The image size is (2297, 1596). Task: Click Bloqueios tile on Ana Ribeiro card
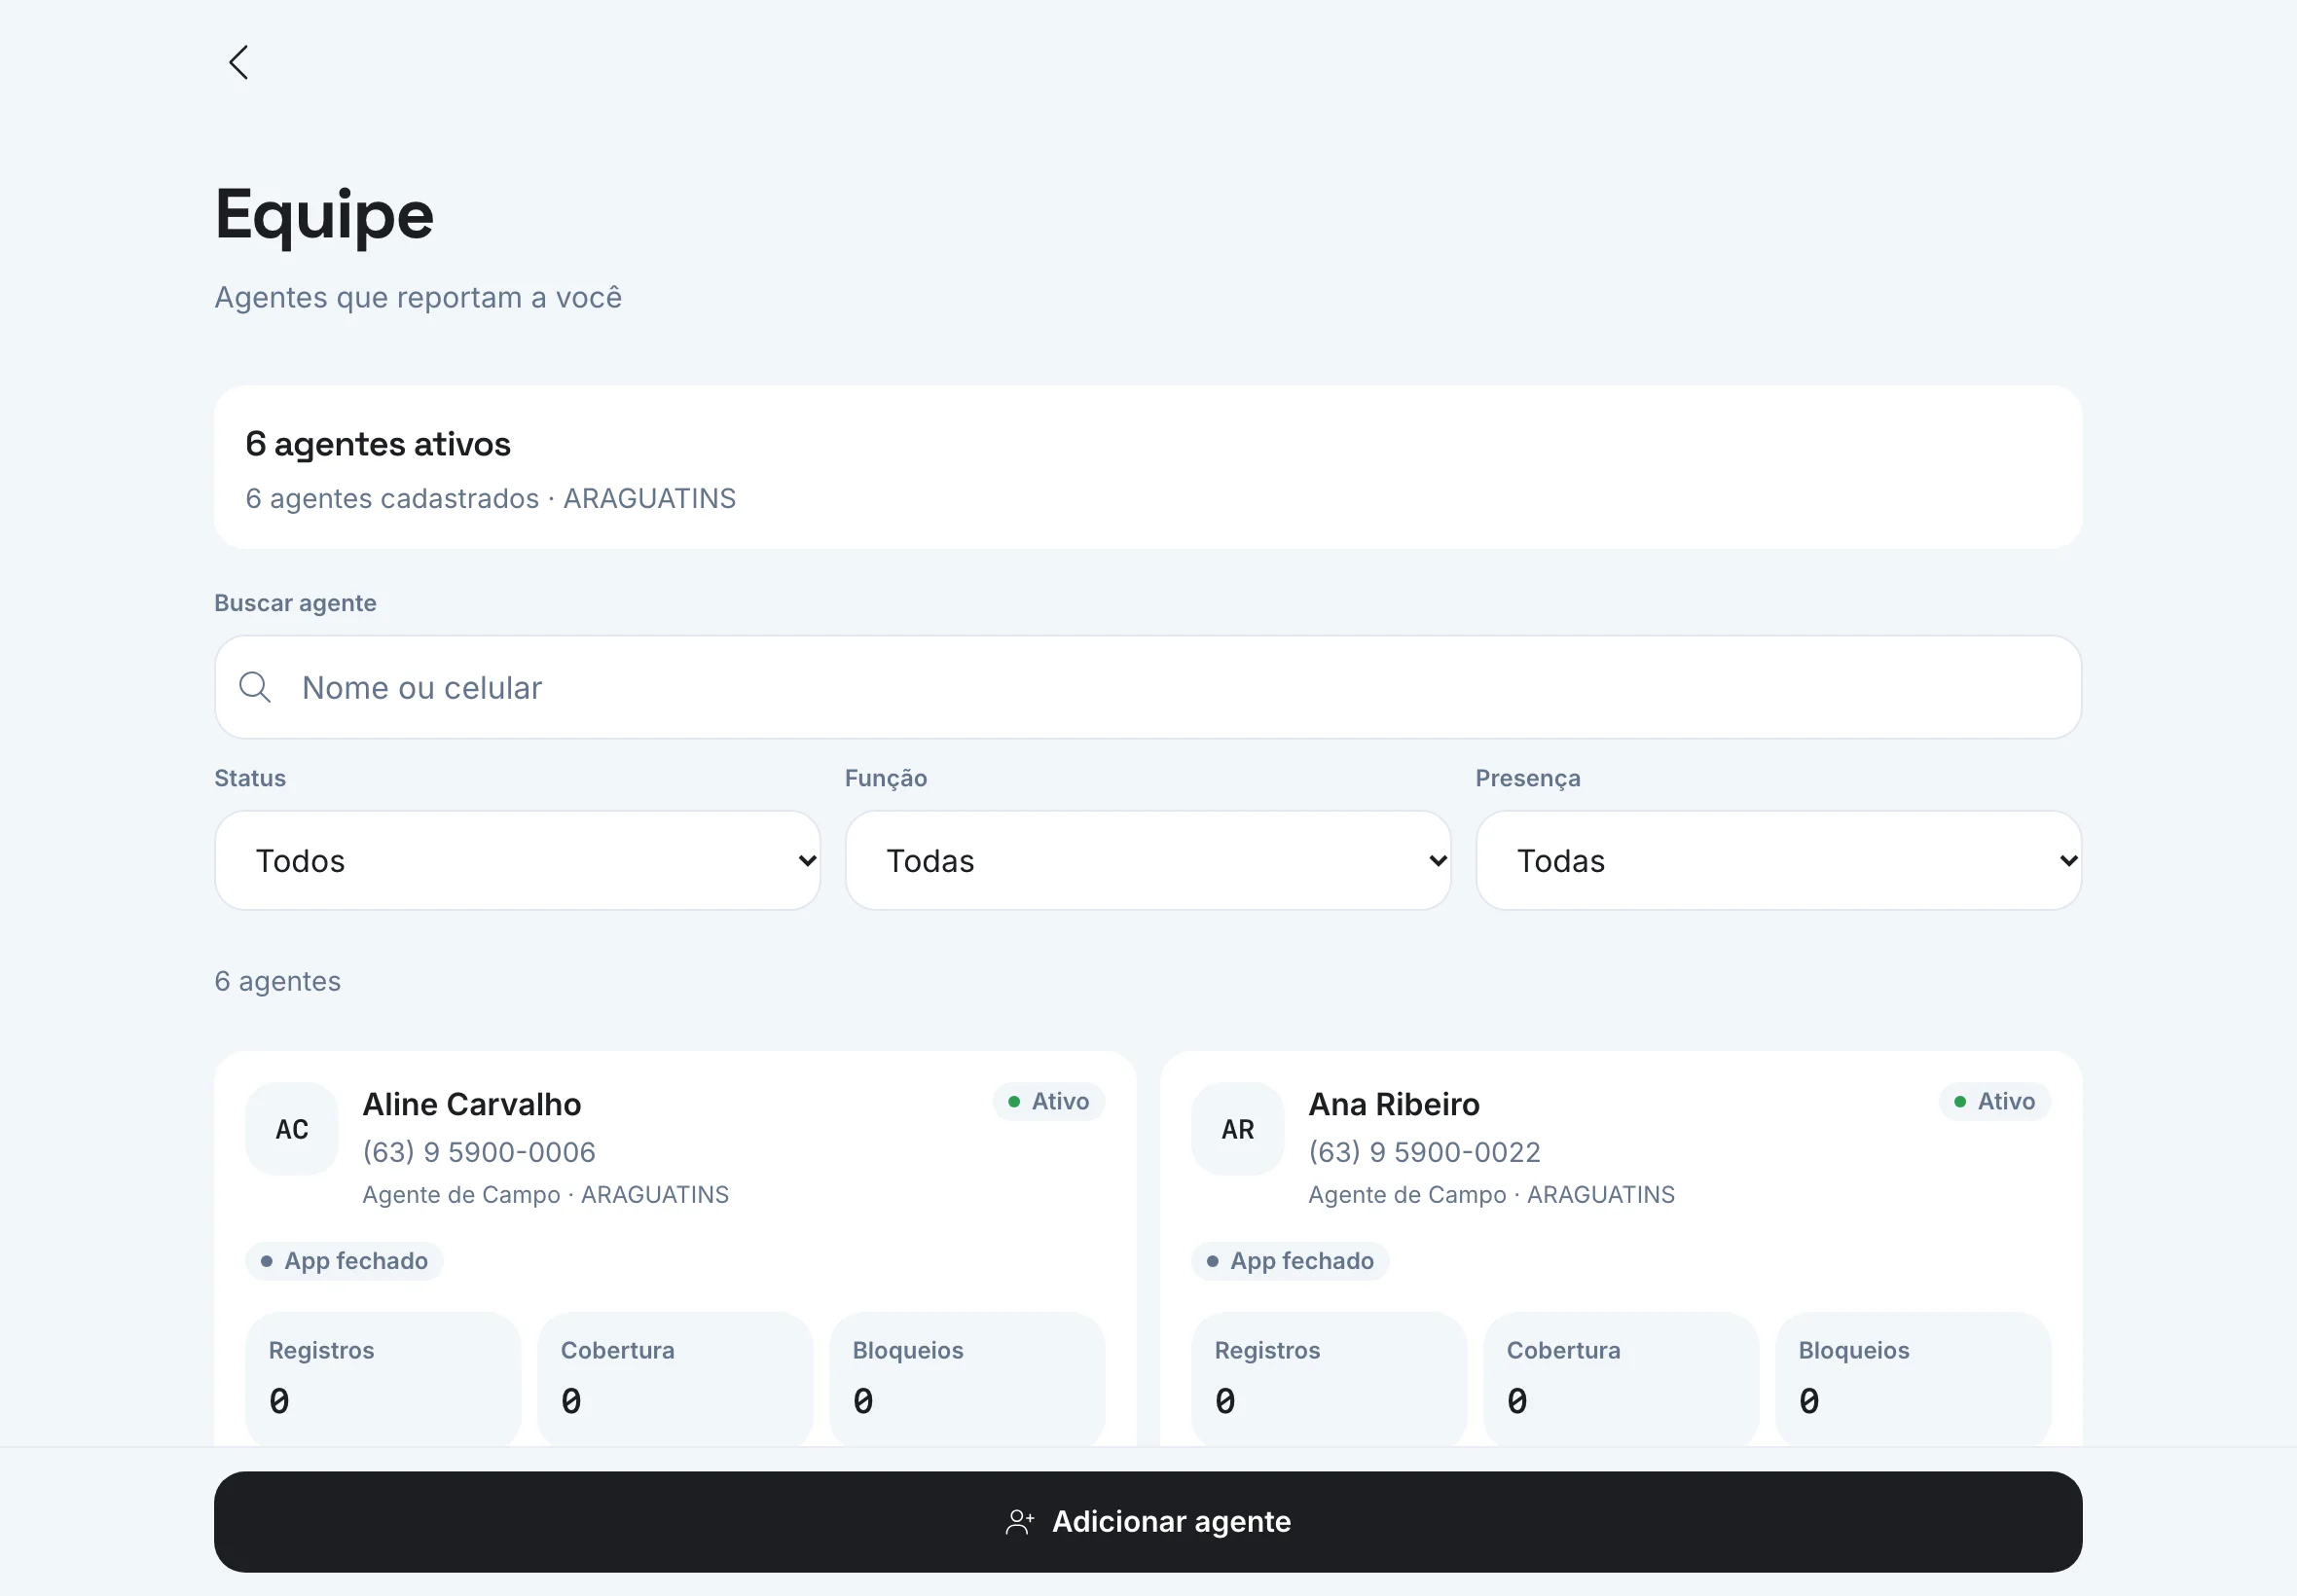click(x=1913, y=1378)
